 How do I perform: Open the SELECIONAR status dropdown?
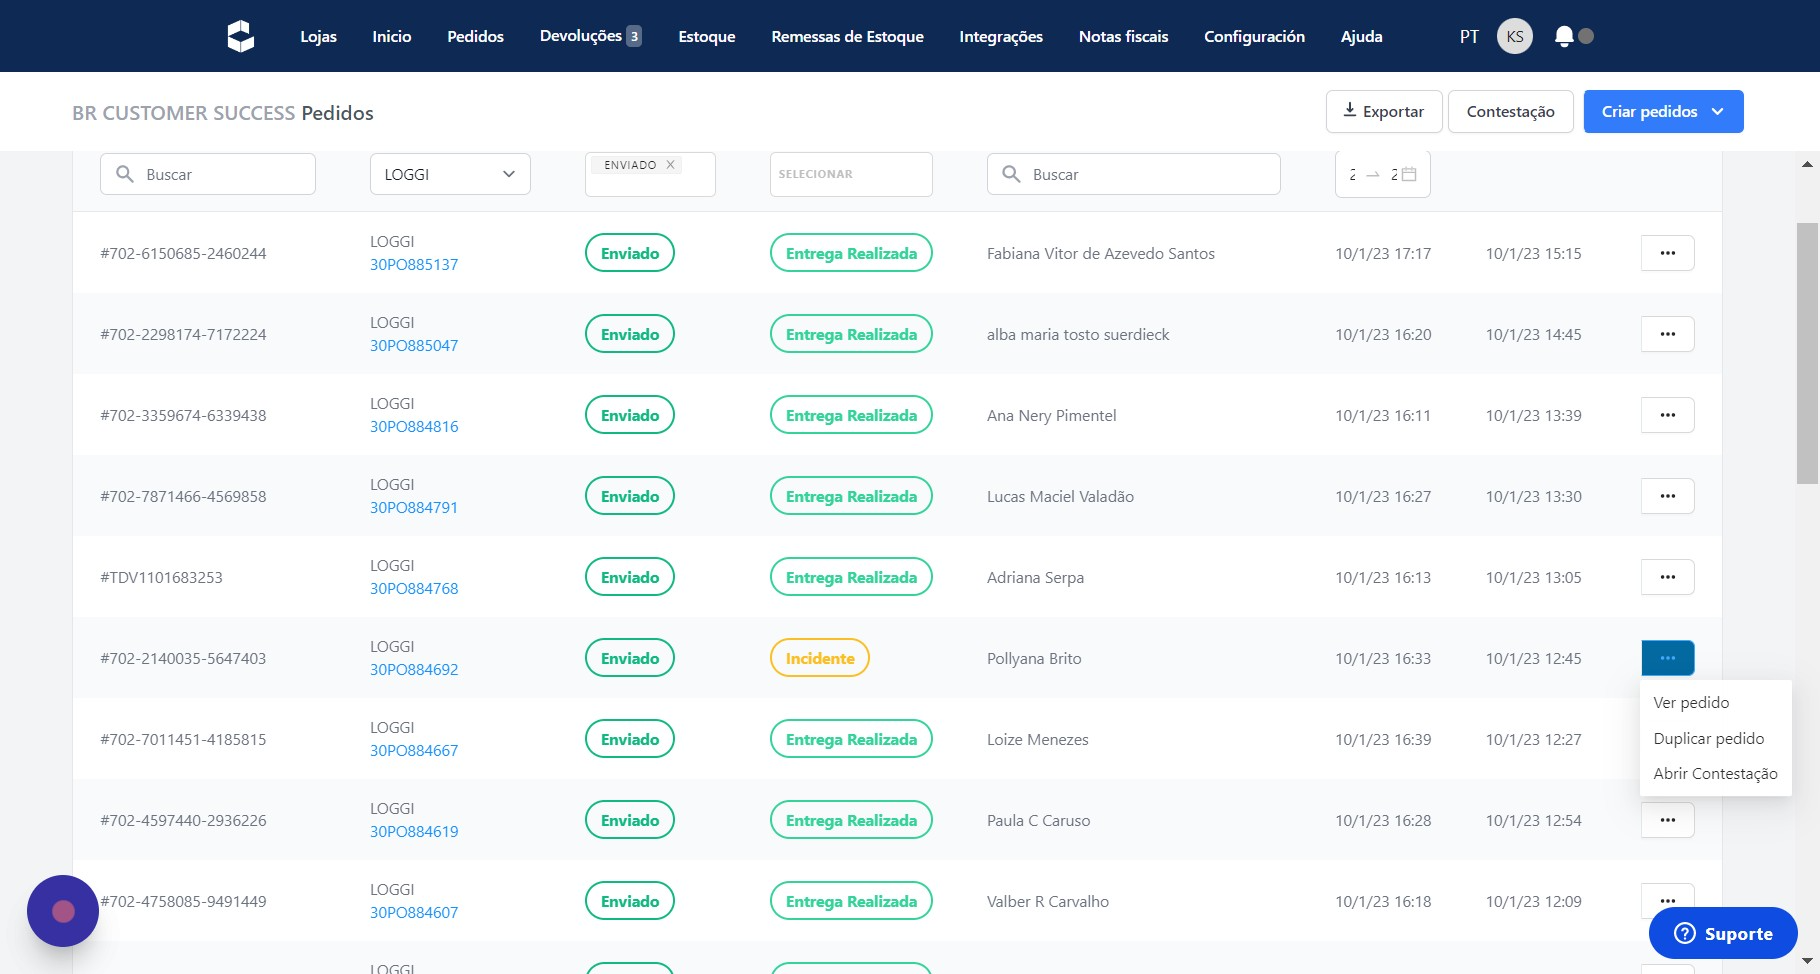[850, 174]
